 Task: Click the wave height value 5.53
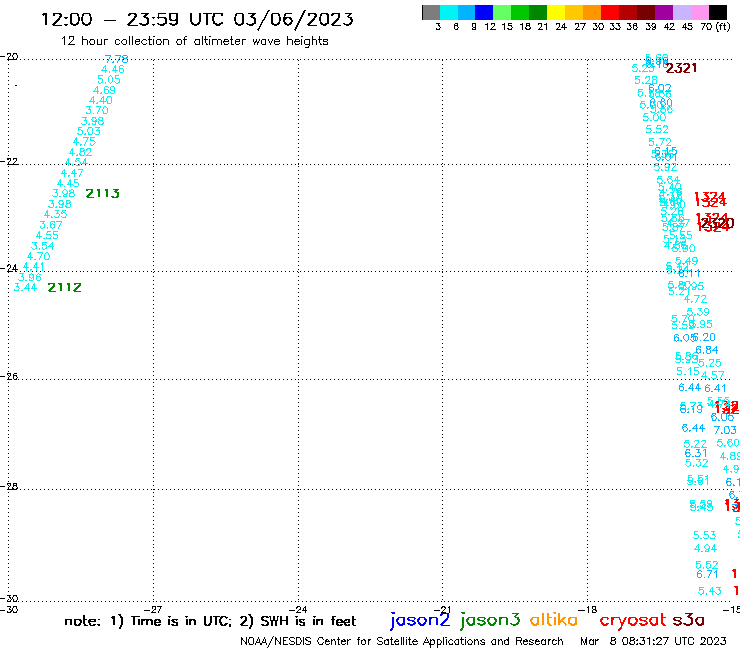pyautogui.click(x=705, y=536)
